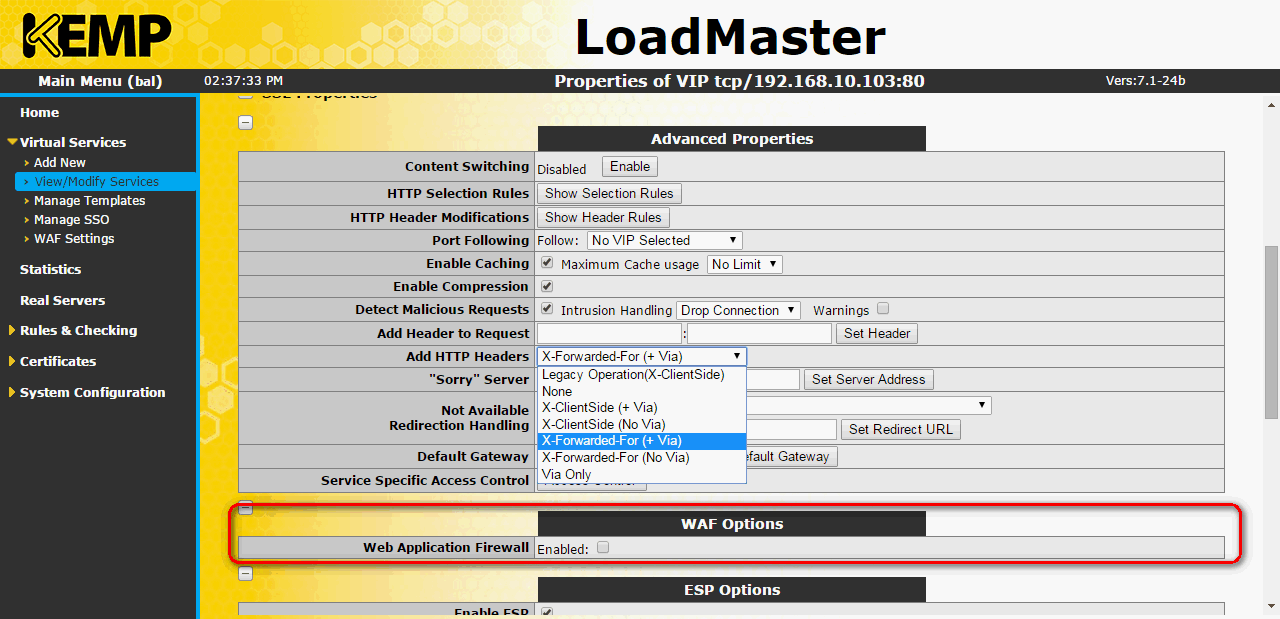Open Add New under Virtual Services
1280x619 pixels.
(60, 163)
